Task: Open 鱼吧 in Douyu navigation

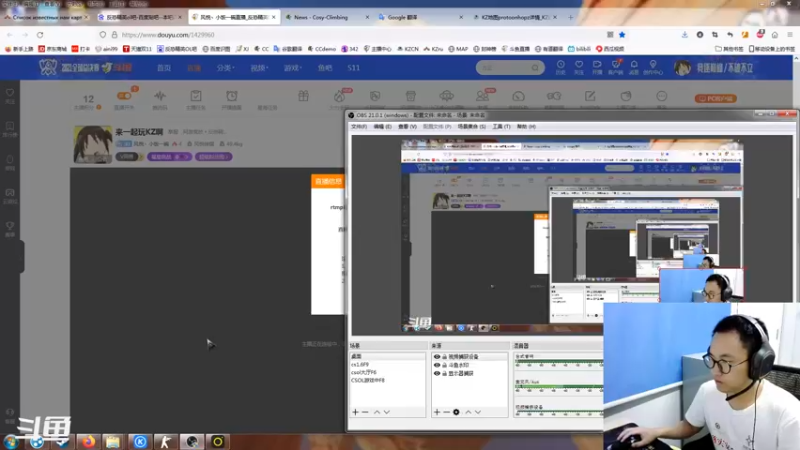Action: 325,67
